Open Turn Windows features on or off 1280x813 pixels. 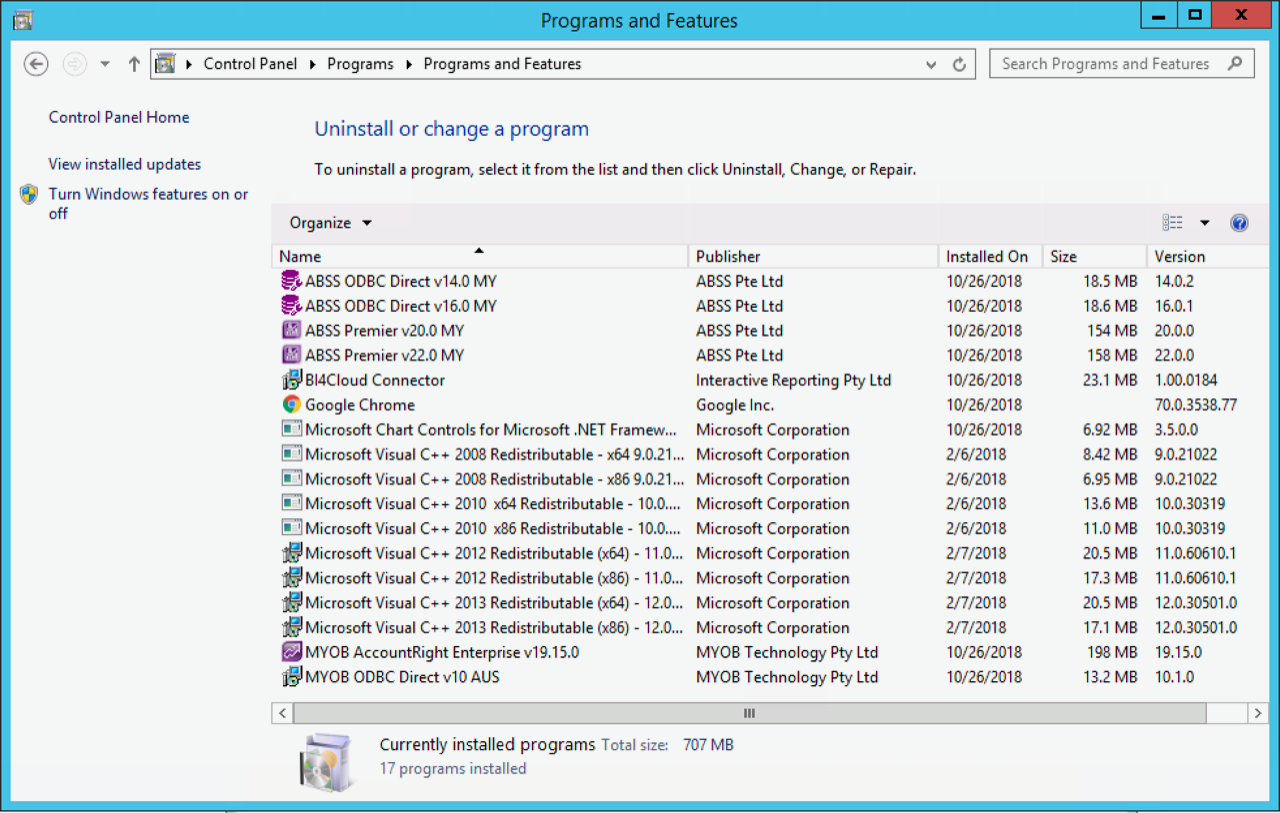[148, 204]
